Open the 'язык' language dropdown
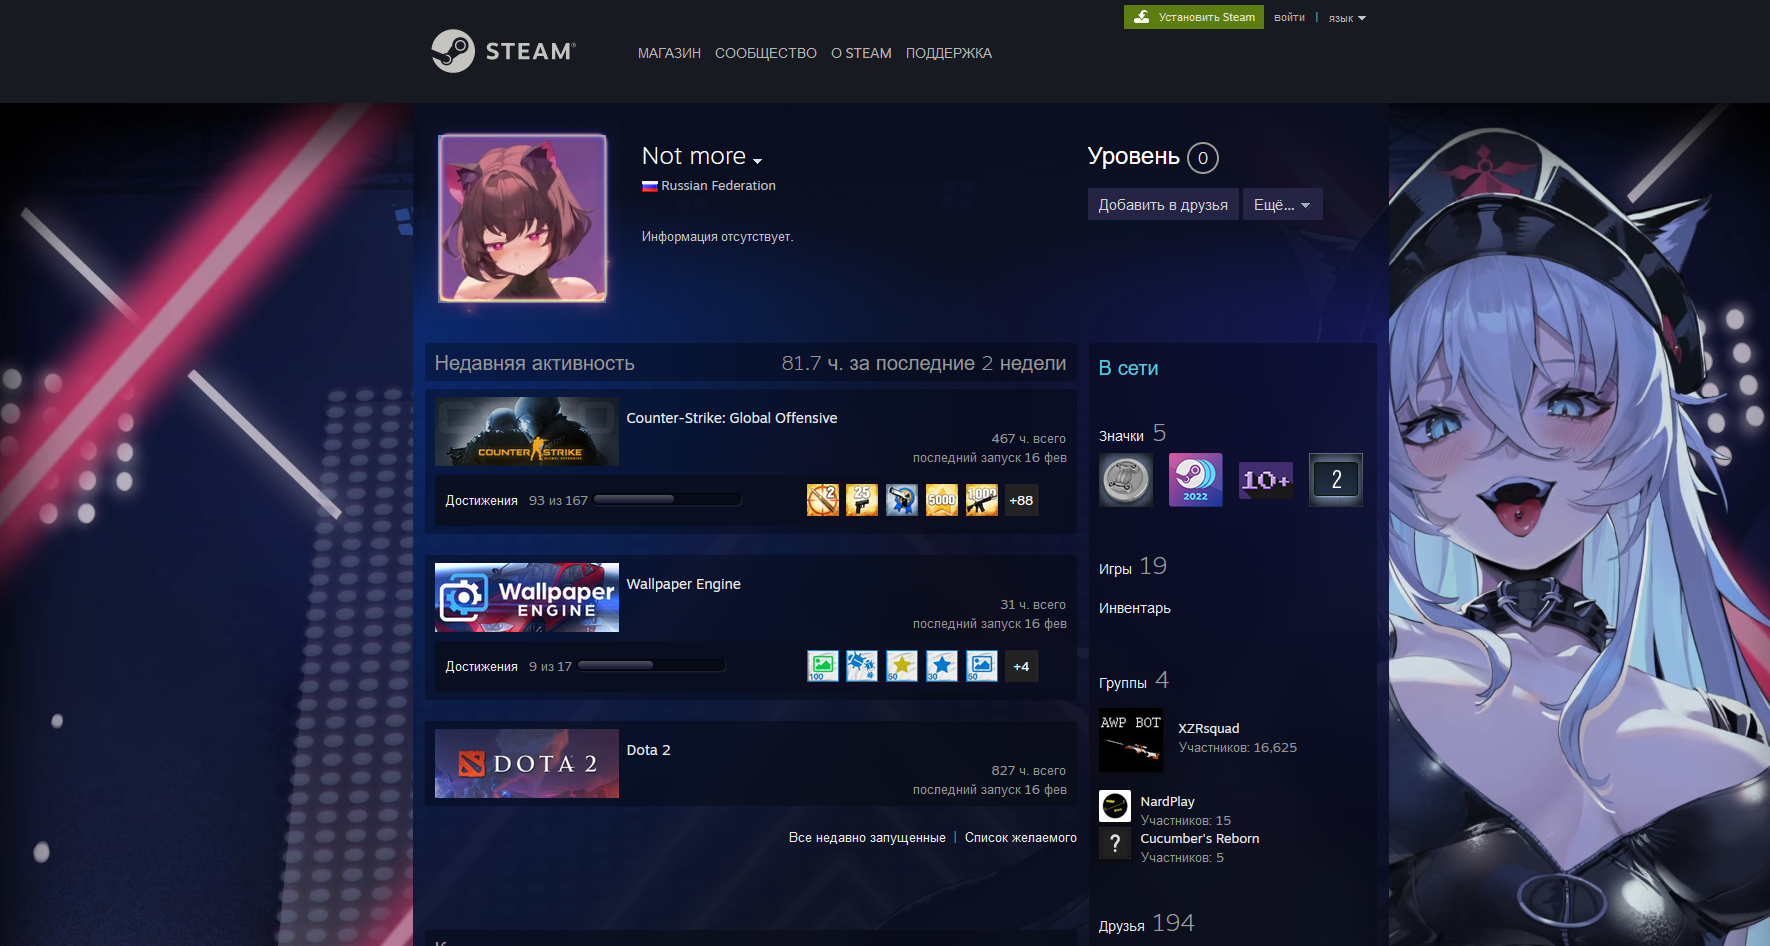Image resolution: width=1770 pixels, height=946 pixels. pos(1347,18)
